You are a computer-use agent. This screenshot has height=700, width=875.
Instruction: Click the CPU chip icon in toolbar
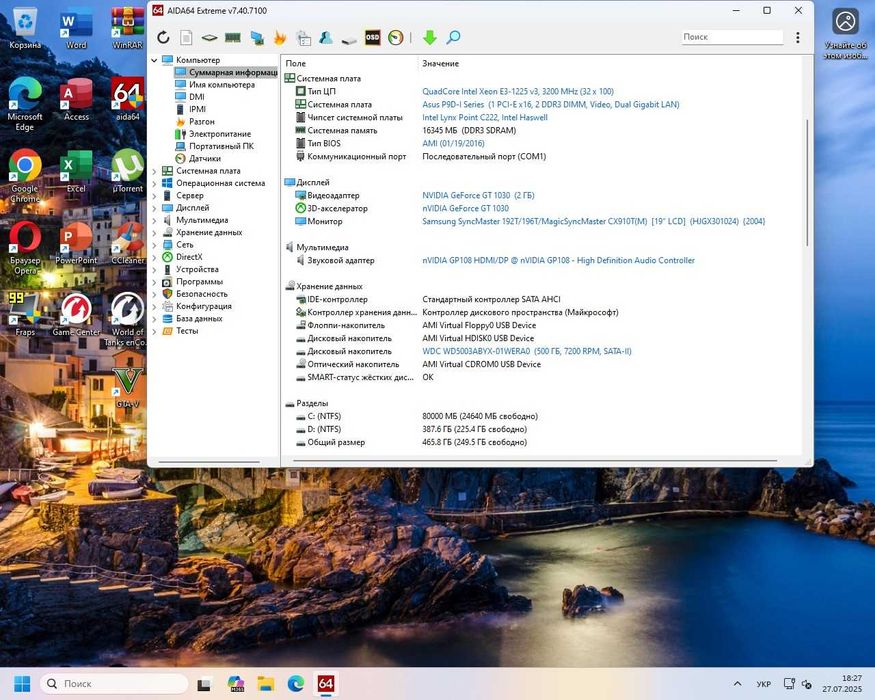click(210, 38)
